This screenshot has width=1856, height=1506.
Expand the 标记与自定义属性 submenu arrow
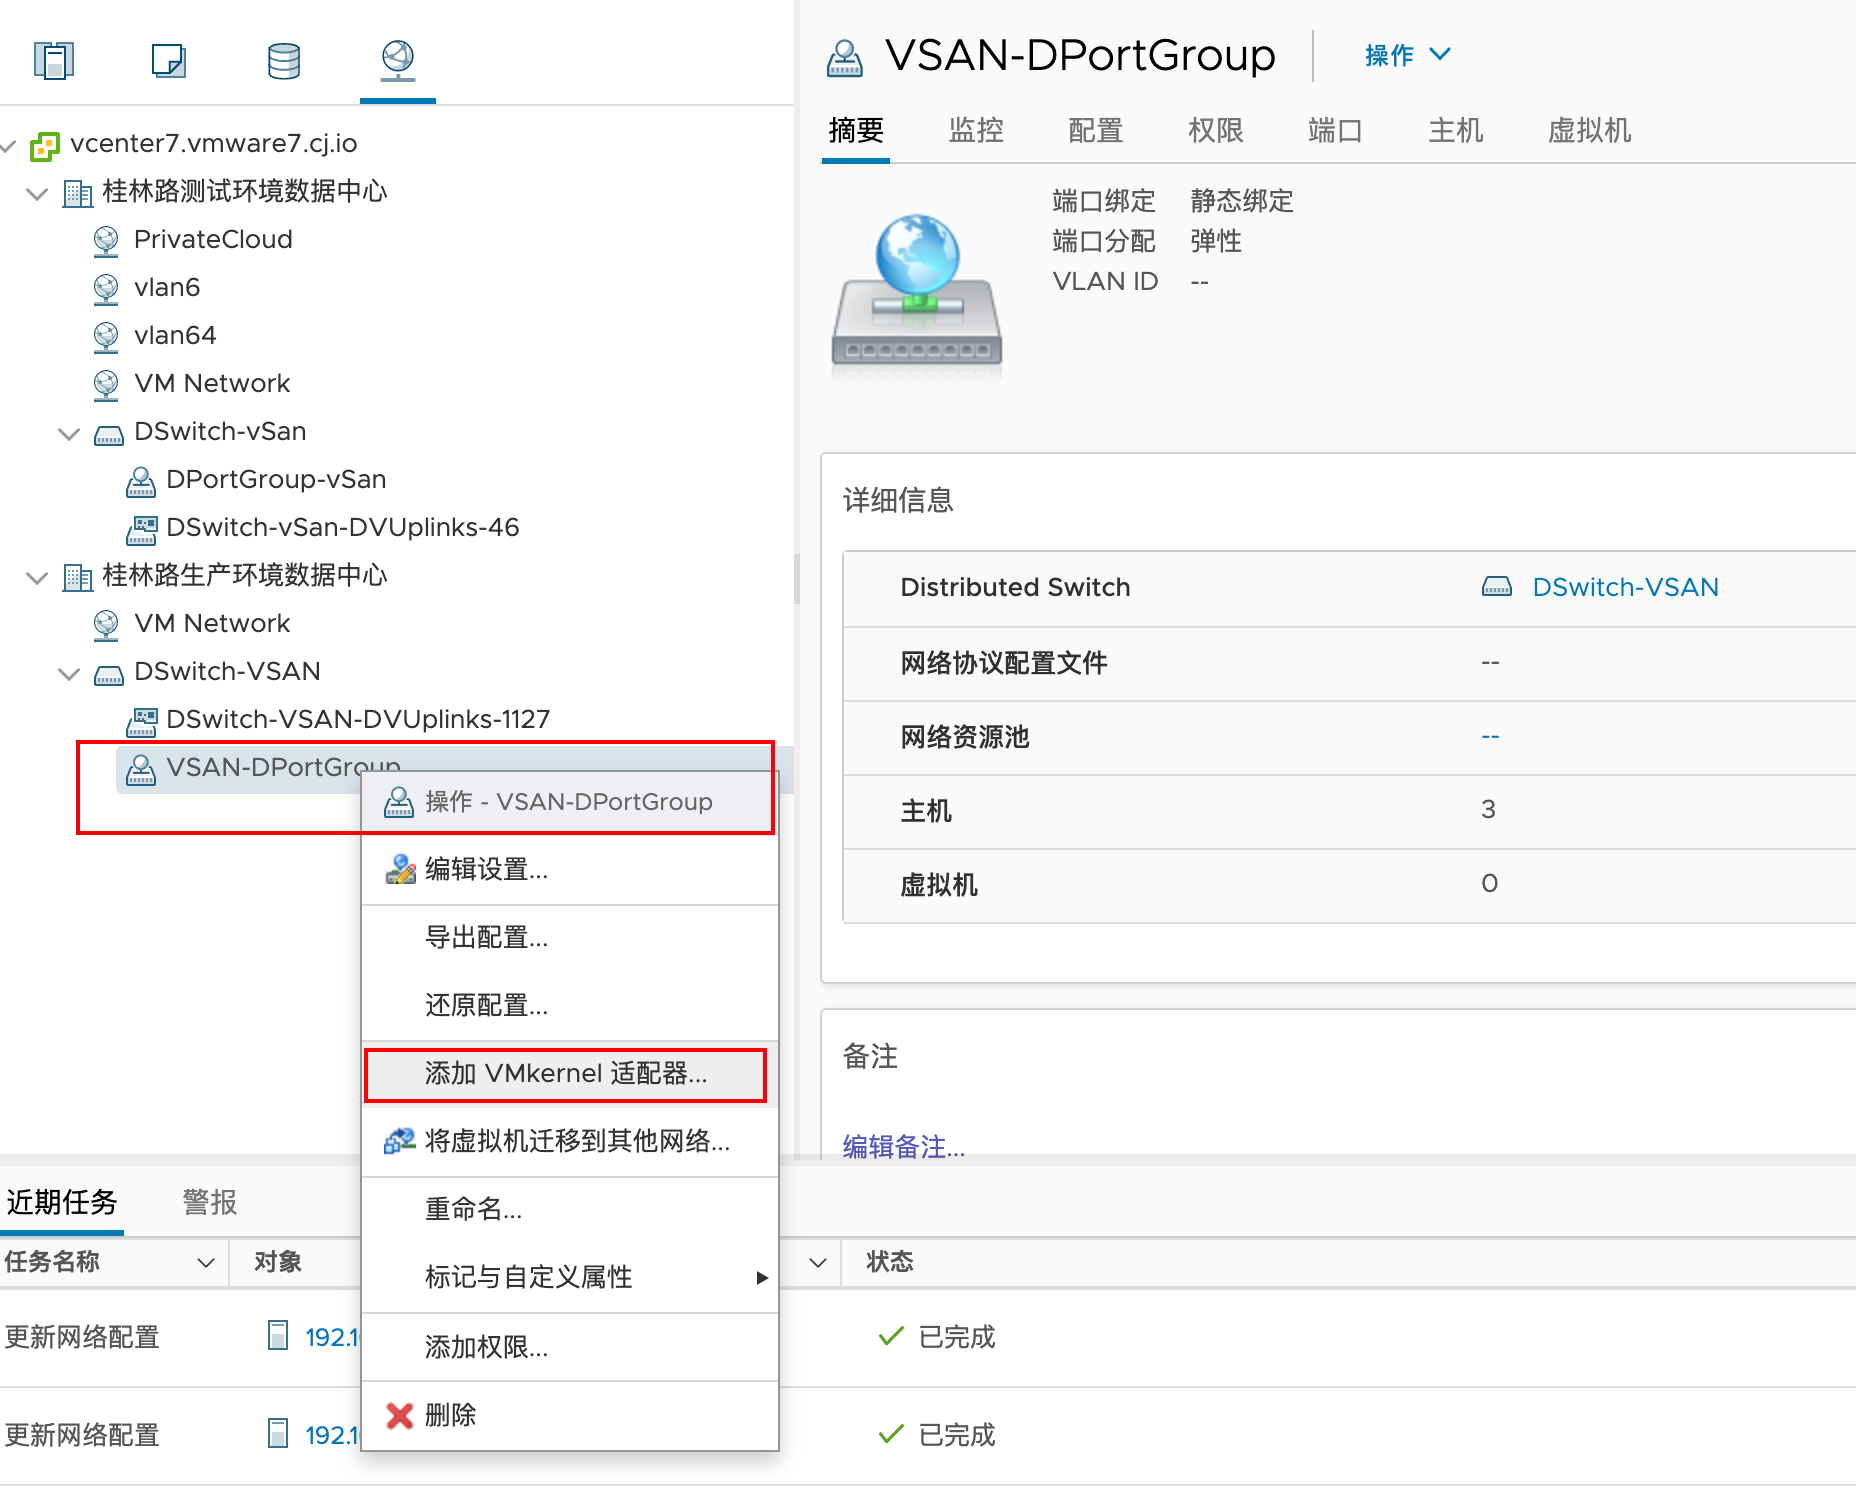[x=762, y=1278]
